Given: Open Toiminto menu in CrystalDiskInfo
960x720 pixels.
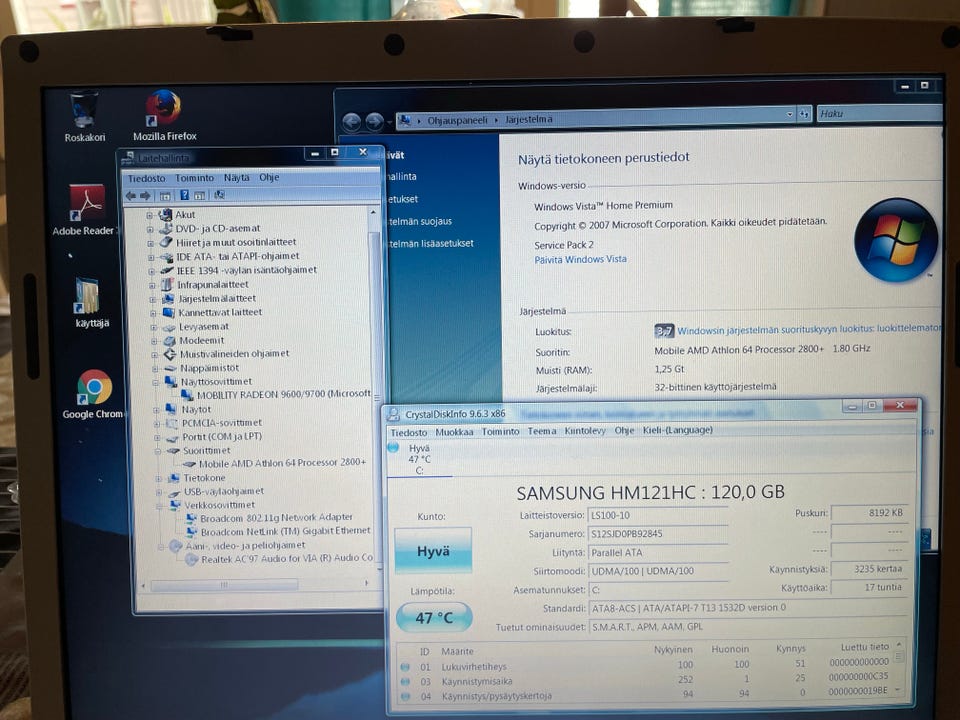Looking at the screenshot, I should click(x=500, y=432).
